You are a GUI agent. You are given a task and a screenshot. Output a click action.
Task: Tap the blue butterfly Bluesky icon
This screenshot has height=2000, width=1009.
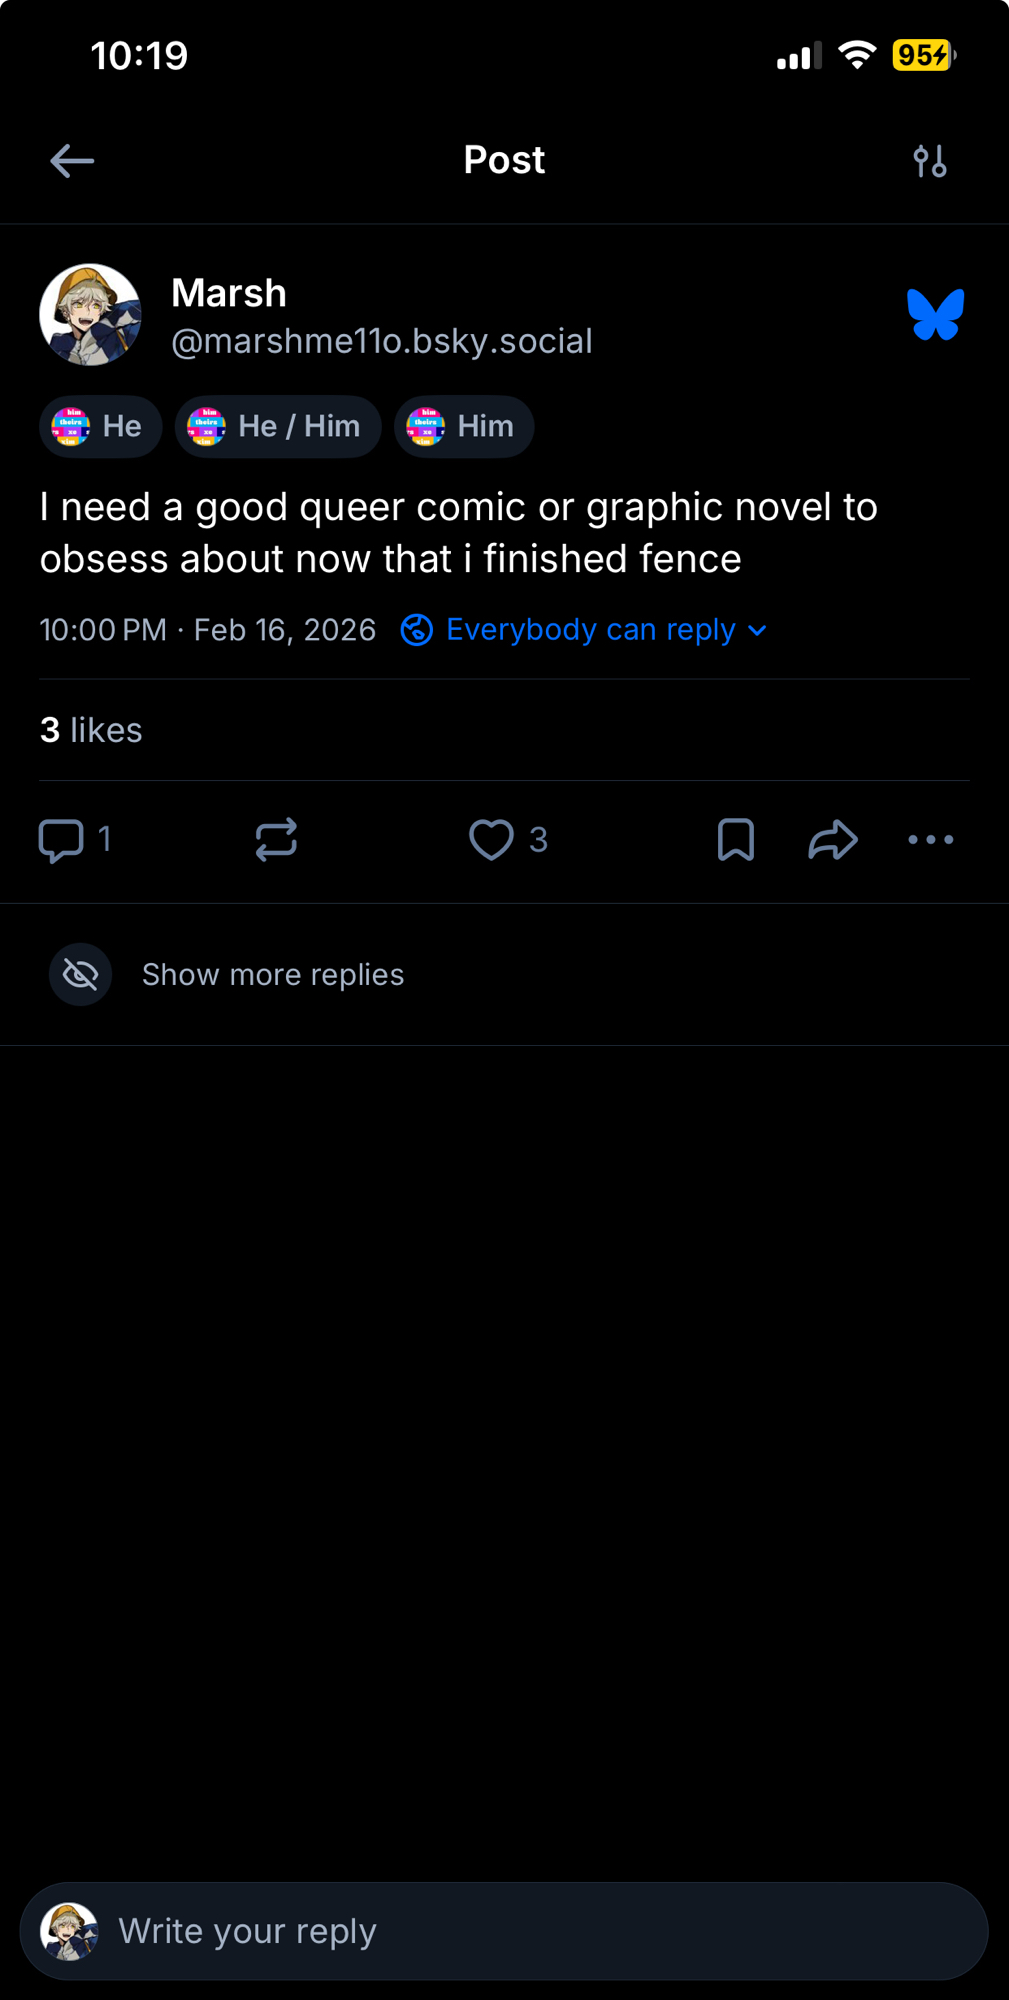[x=935, y=315]
